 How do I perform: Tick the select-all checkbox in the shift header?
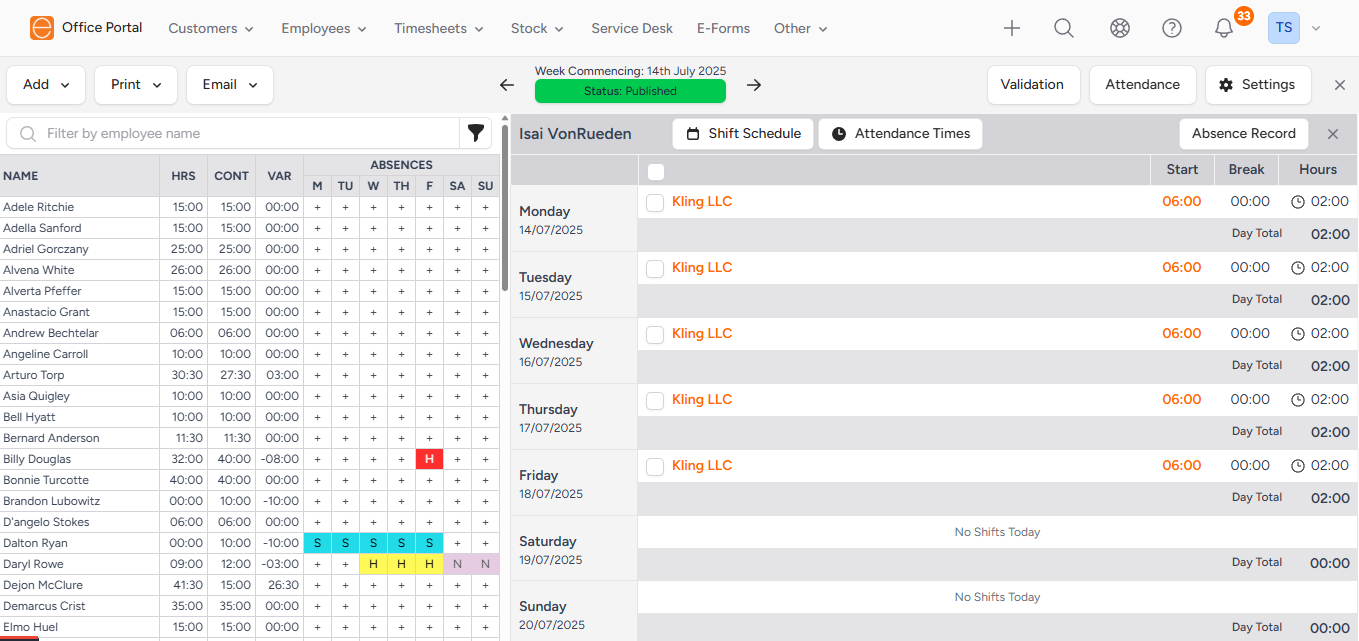click(x=656, y=171)
